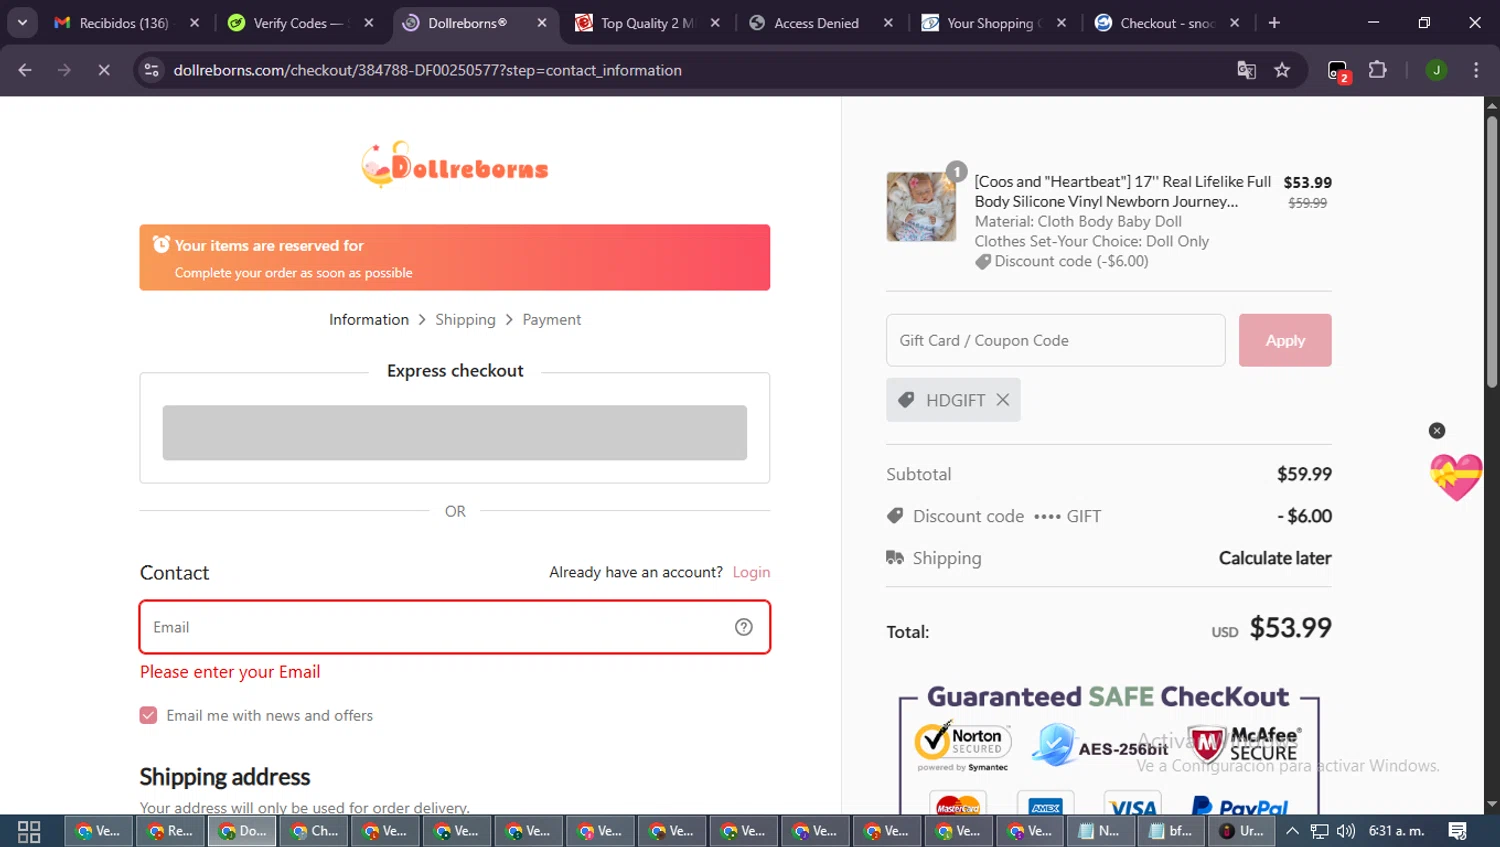
Task: Switch to the Recibidos (136) Gmail tab
Action: coord(112,23)
